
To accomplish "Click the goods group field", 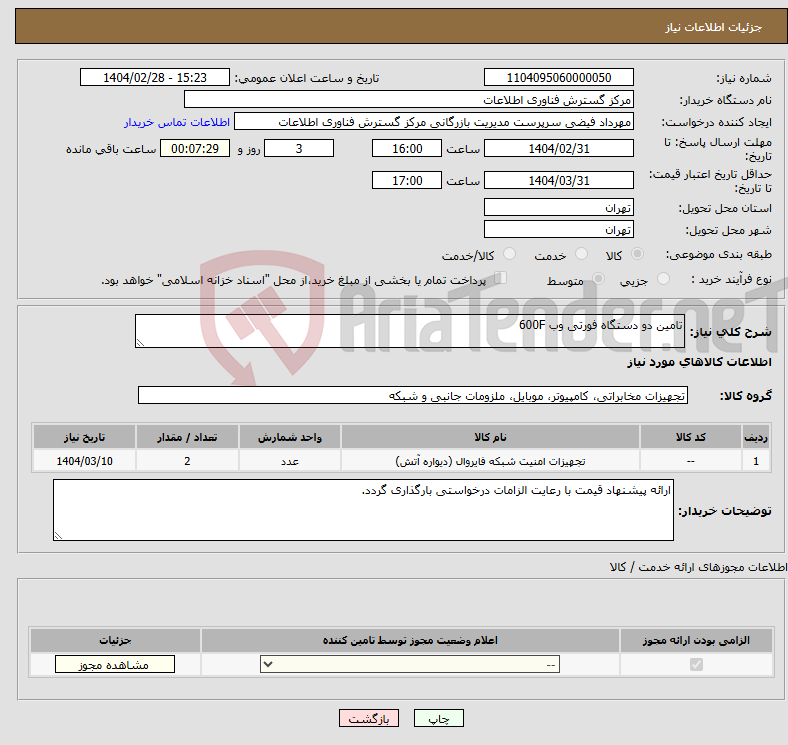I will click(x=413, y=395).
